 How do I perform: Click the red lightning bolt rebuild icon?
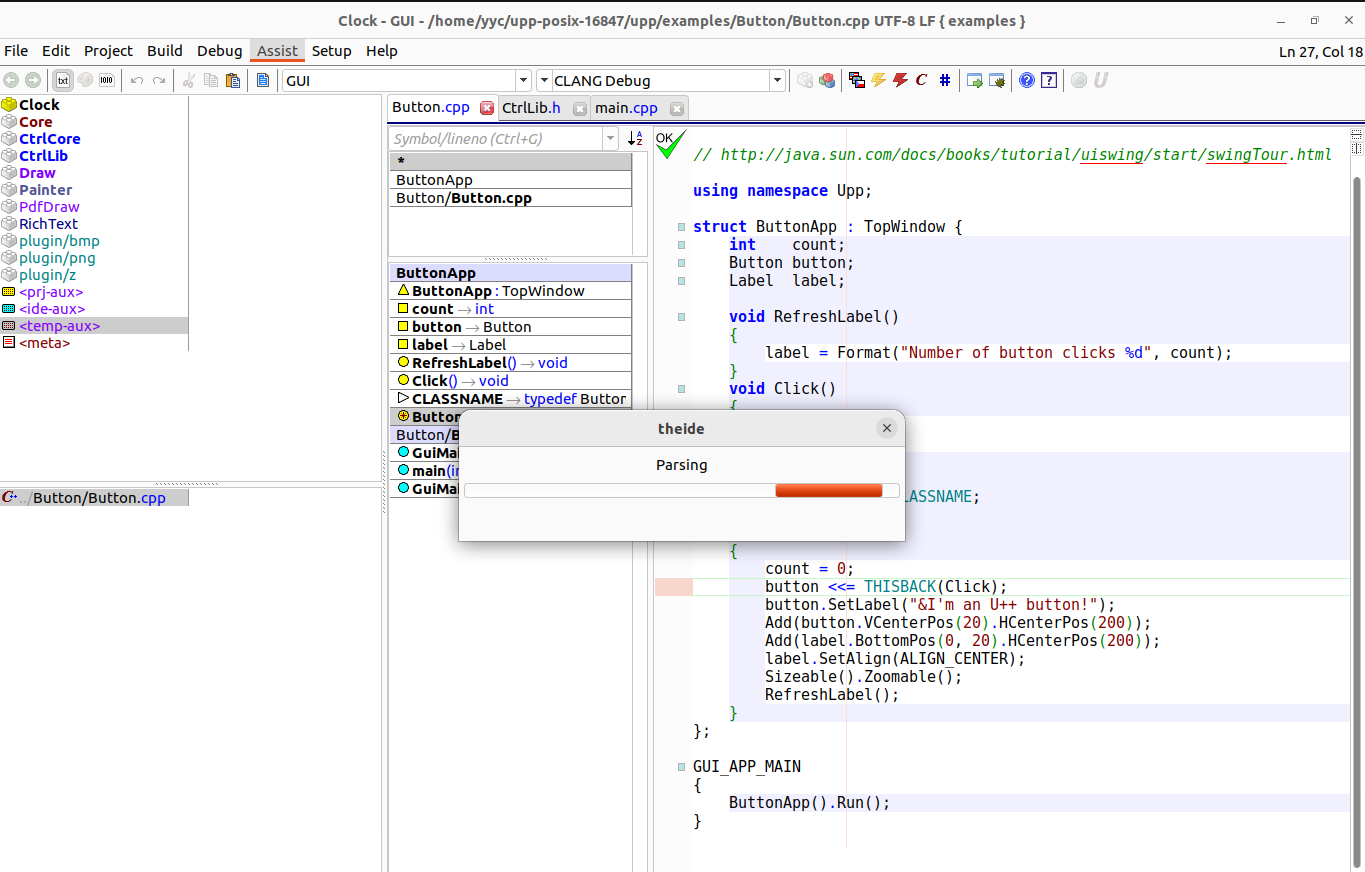point(900,81)
